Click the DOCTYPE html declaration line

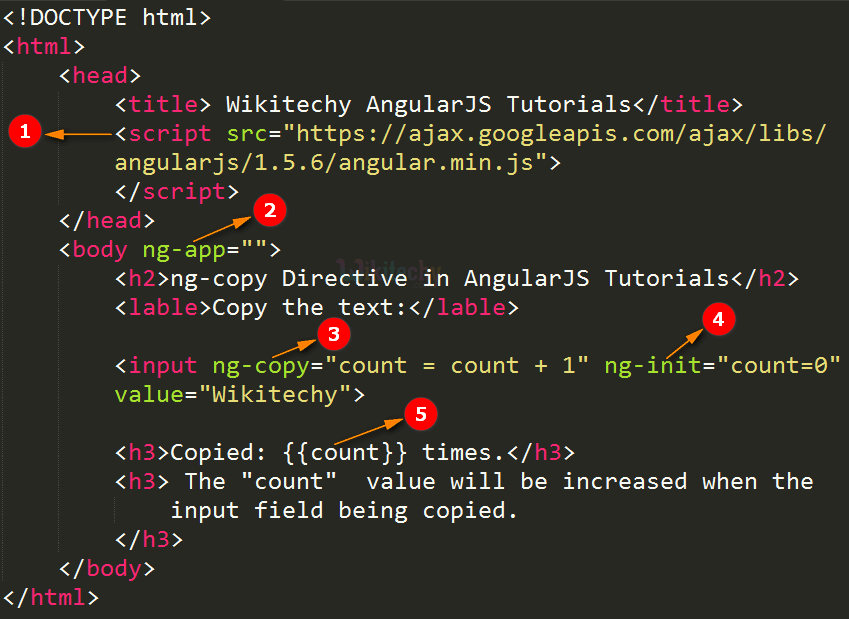coord(107,17)
